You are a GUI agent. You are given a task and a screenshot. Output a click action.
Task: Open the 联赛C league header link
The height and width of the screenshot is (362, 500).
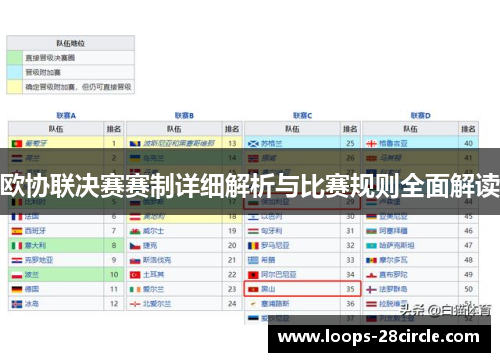[x=302, y=116]
